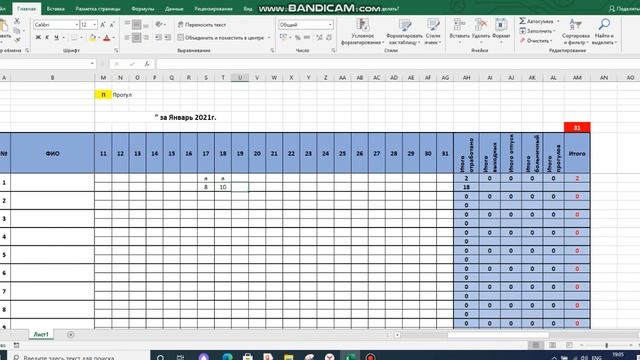The height and width of the screenshot is (360, 640).
Task: Open the font size 12 dropdown
Action: 95,25
